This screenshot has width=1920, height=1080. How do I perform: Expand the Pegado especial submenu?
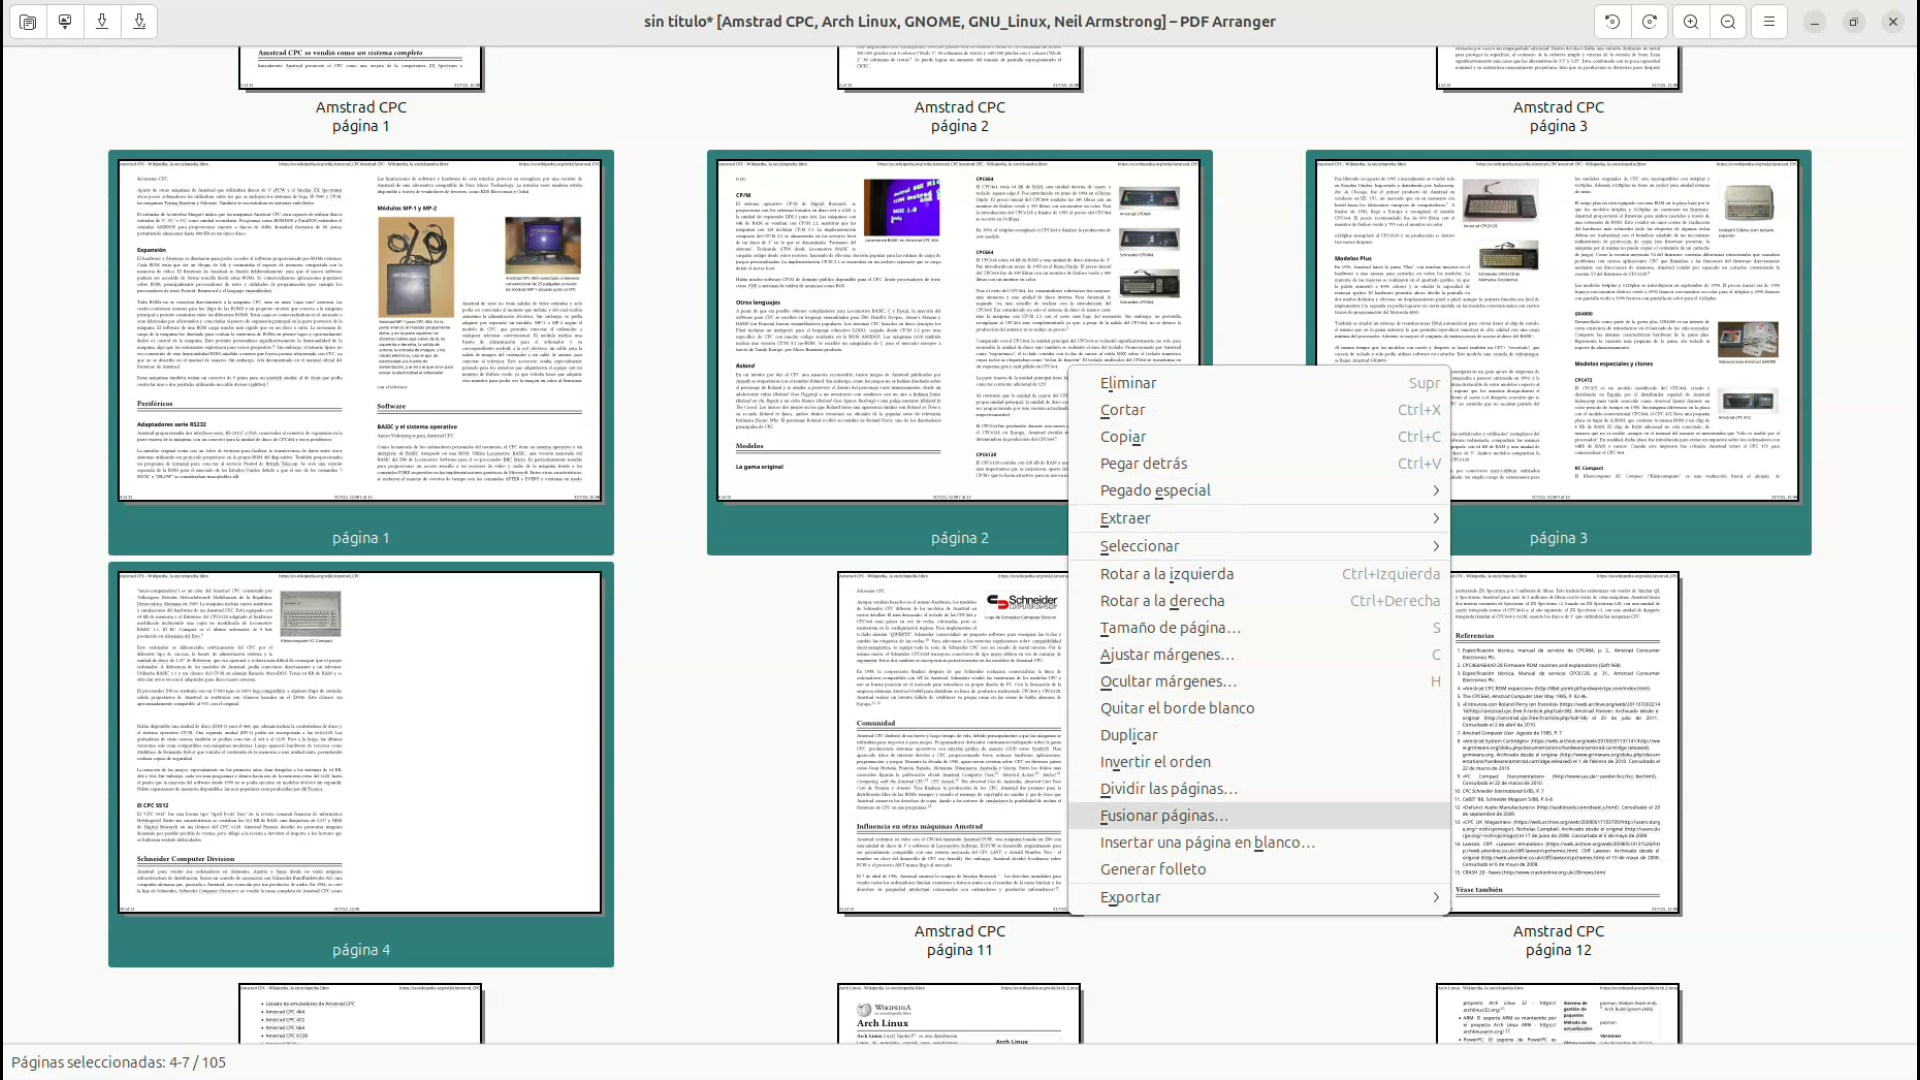pyautogui.click(x=1260, y=491)
